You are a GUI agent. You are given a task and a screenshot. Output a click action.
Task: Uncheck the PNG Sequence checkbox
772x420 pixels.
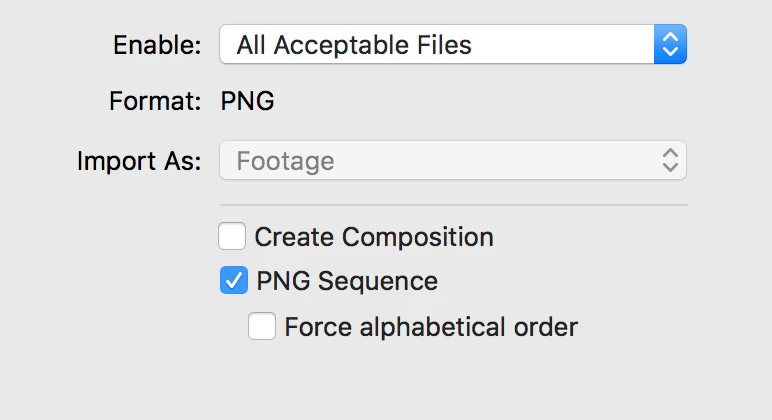coord(233,281)
